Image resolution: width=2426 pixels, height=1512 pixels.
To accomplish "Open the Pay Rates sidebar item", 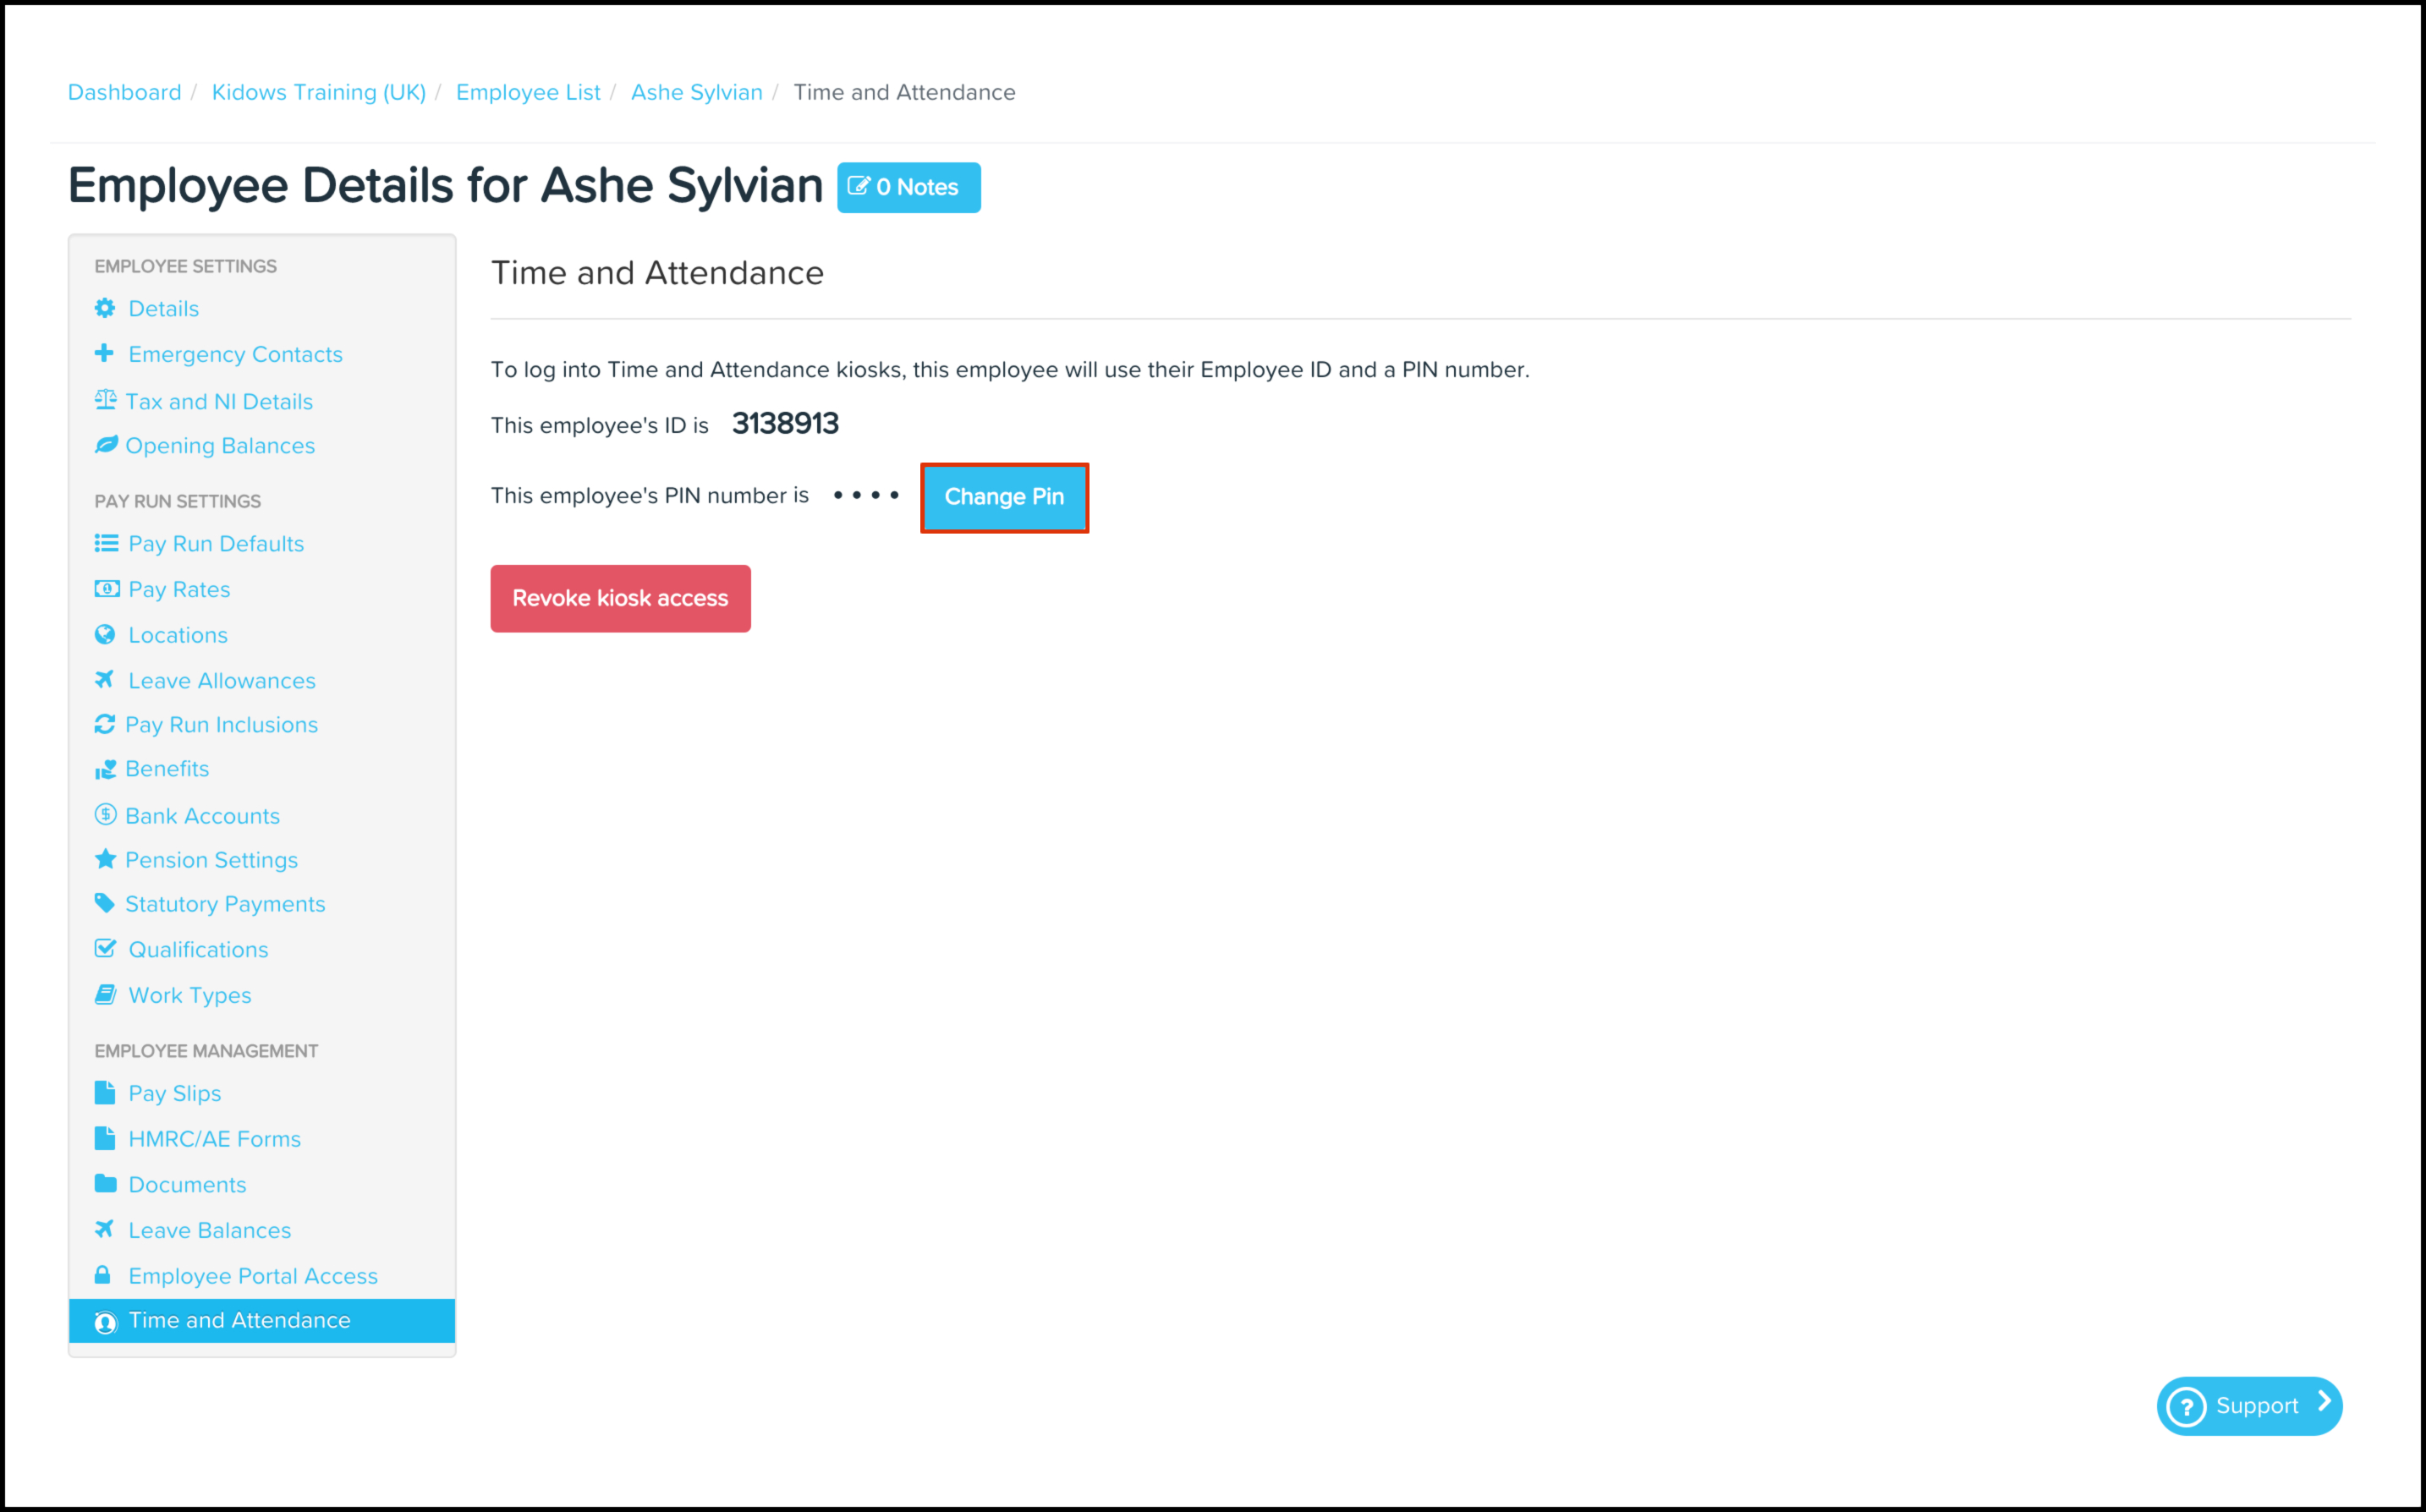I will (x=179, y=590).
